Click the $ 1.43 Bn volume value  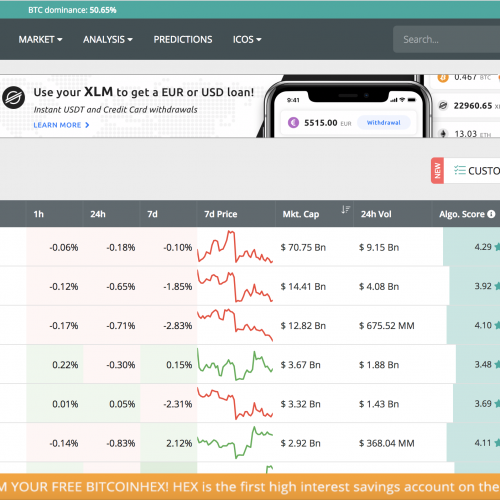point(379,404)
